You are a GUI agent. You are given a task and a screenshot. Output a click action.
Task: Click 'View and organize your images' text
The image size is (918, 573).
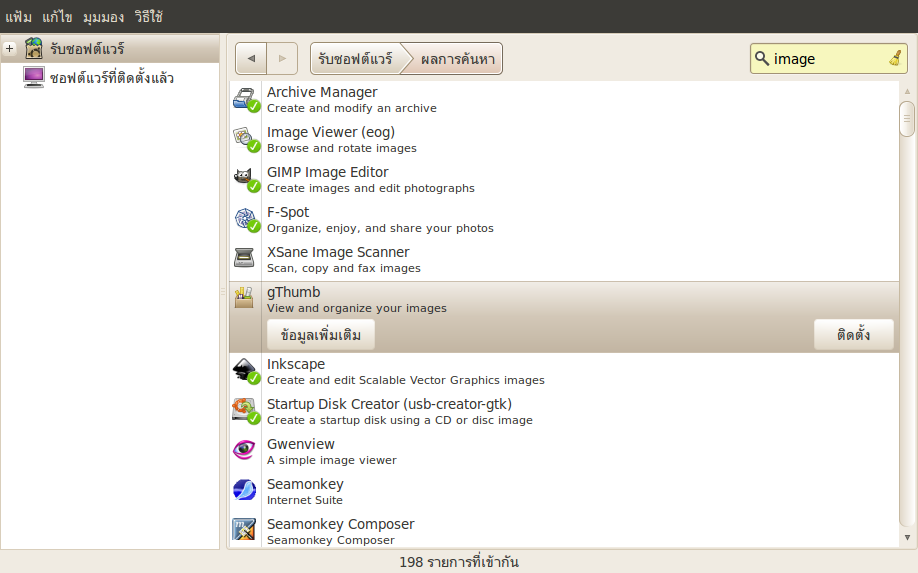pos(357,308)
